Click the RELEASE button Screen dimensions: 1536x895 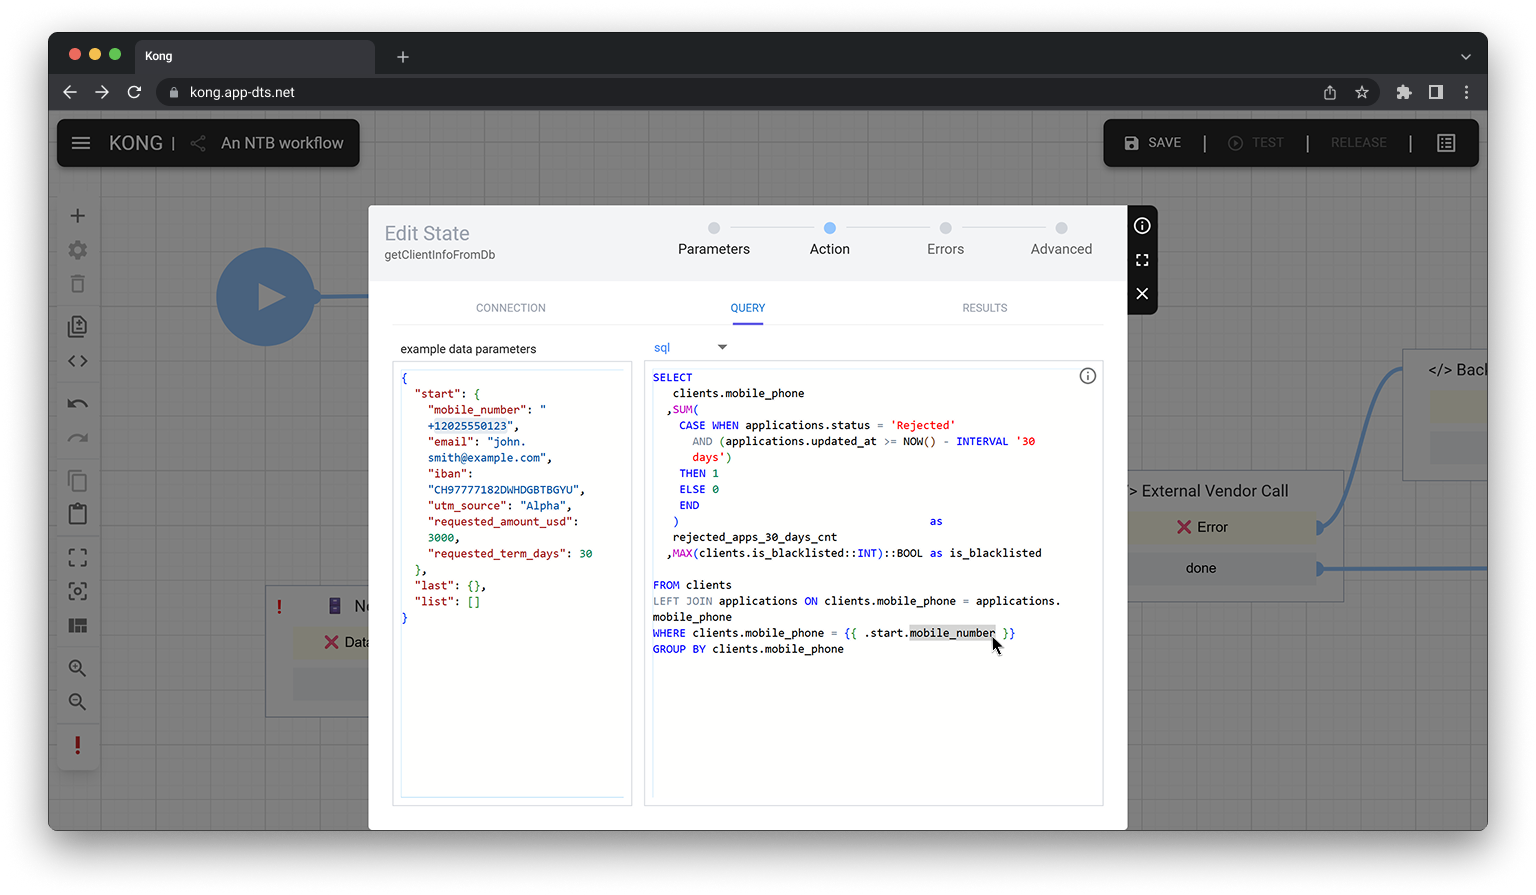pyautogui.click(x=1358, y=143)
